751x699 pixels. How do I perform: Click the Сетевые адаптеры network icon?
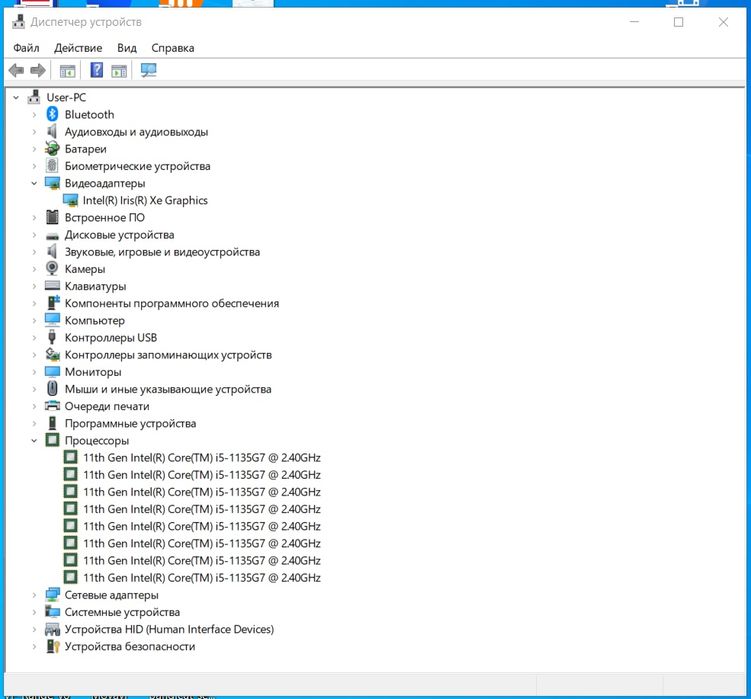(52, 595)
